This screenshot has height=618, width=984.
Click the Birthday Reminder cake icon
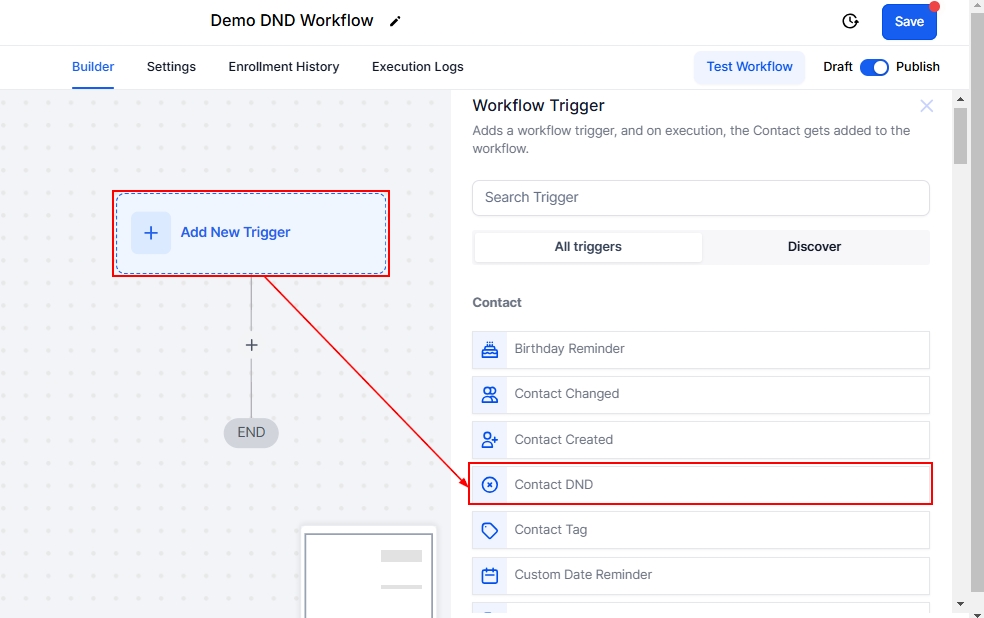pos(490,350)
